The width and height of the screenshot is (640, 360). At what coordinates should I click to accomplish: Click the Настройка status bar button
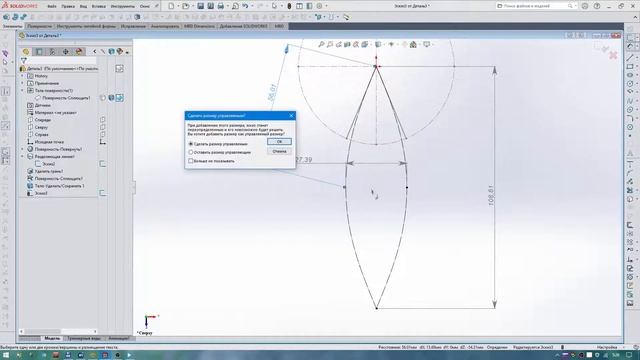(607, 347)
